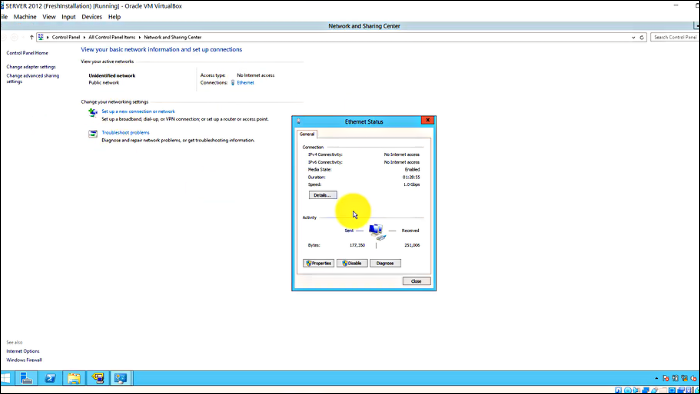Viewport: 700px width, 394px height.
Task: Expand the chevron after All Control Panel Items
Action: click(x=139, y=37)
